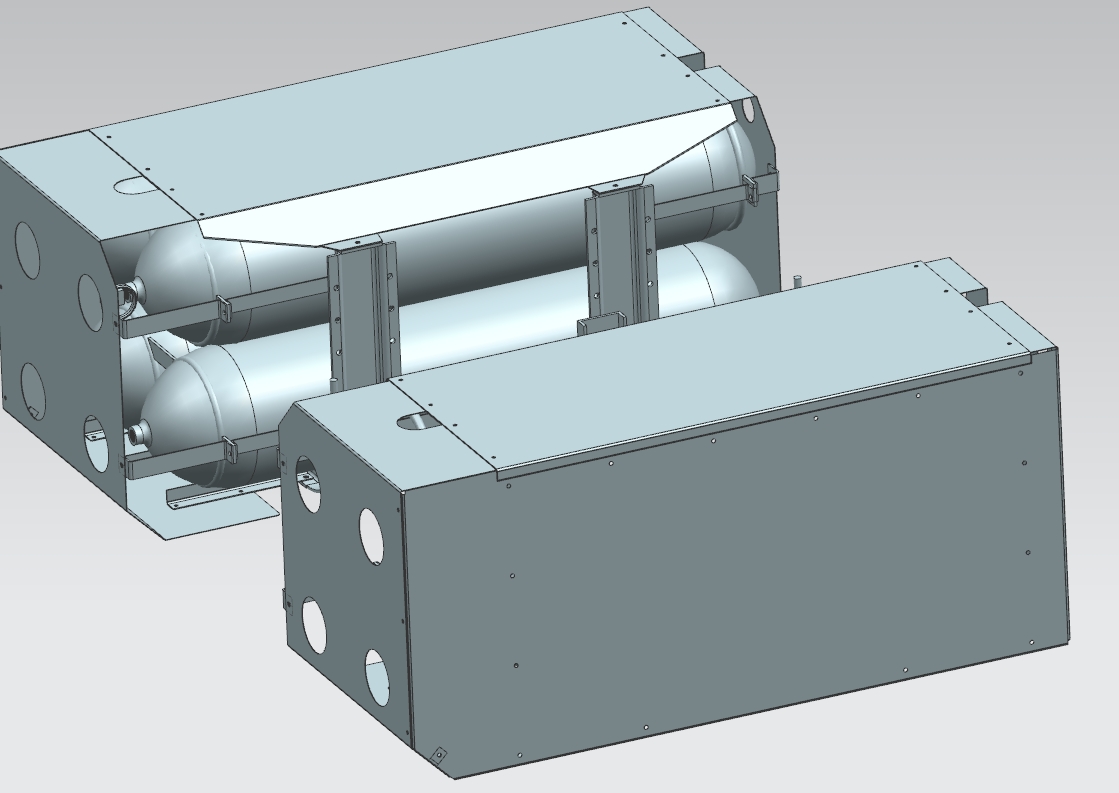Click the oval slot on rear enclosure top

pos(130,185)
